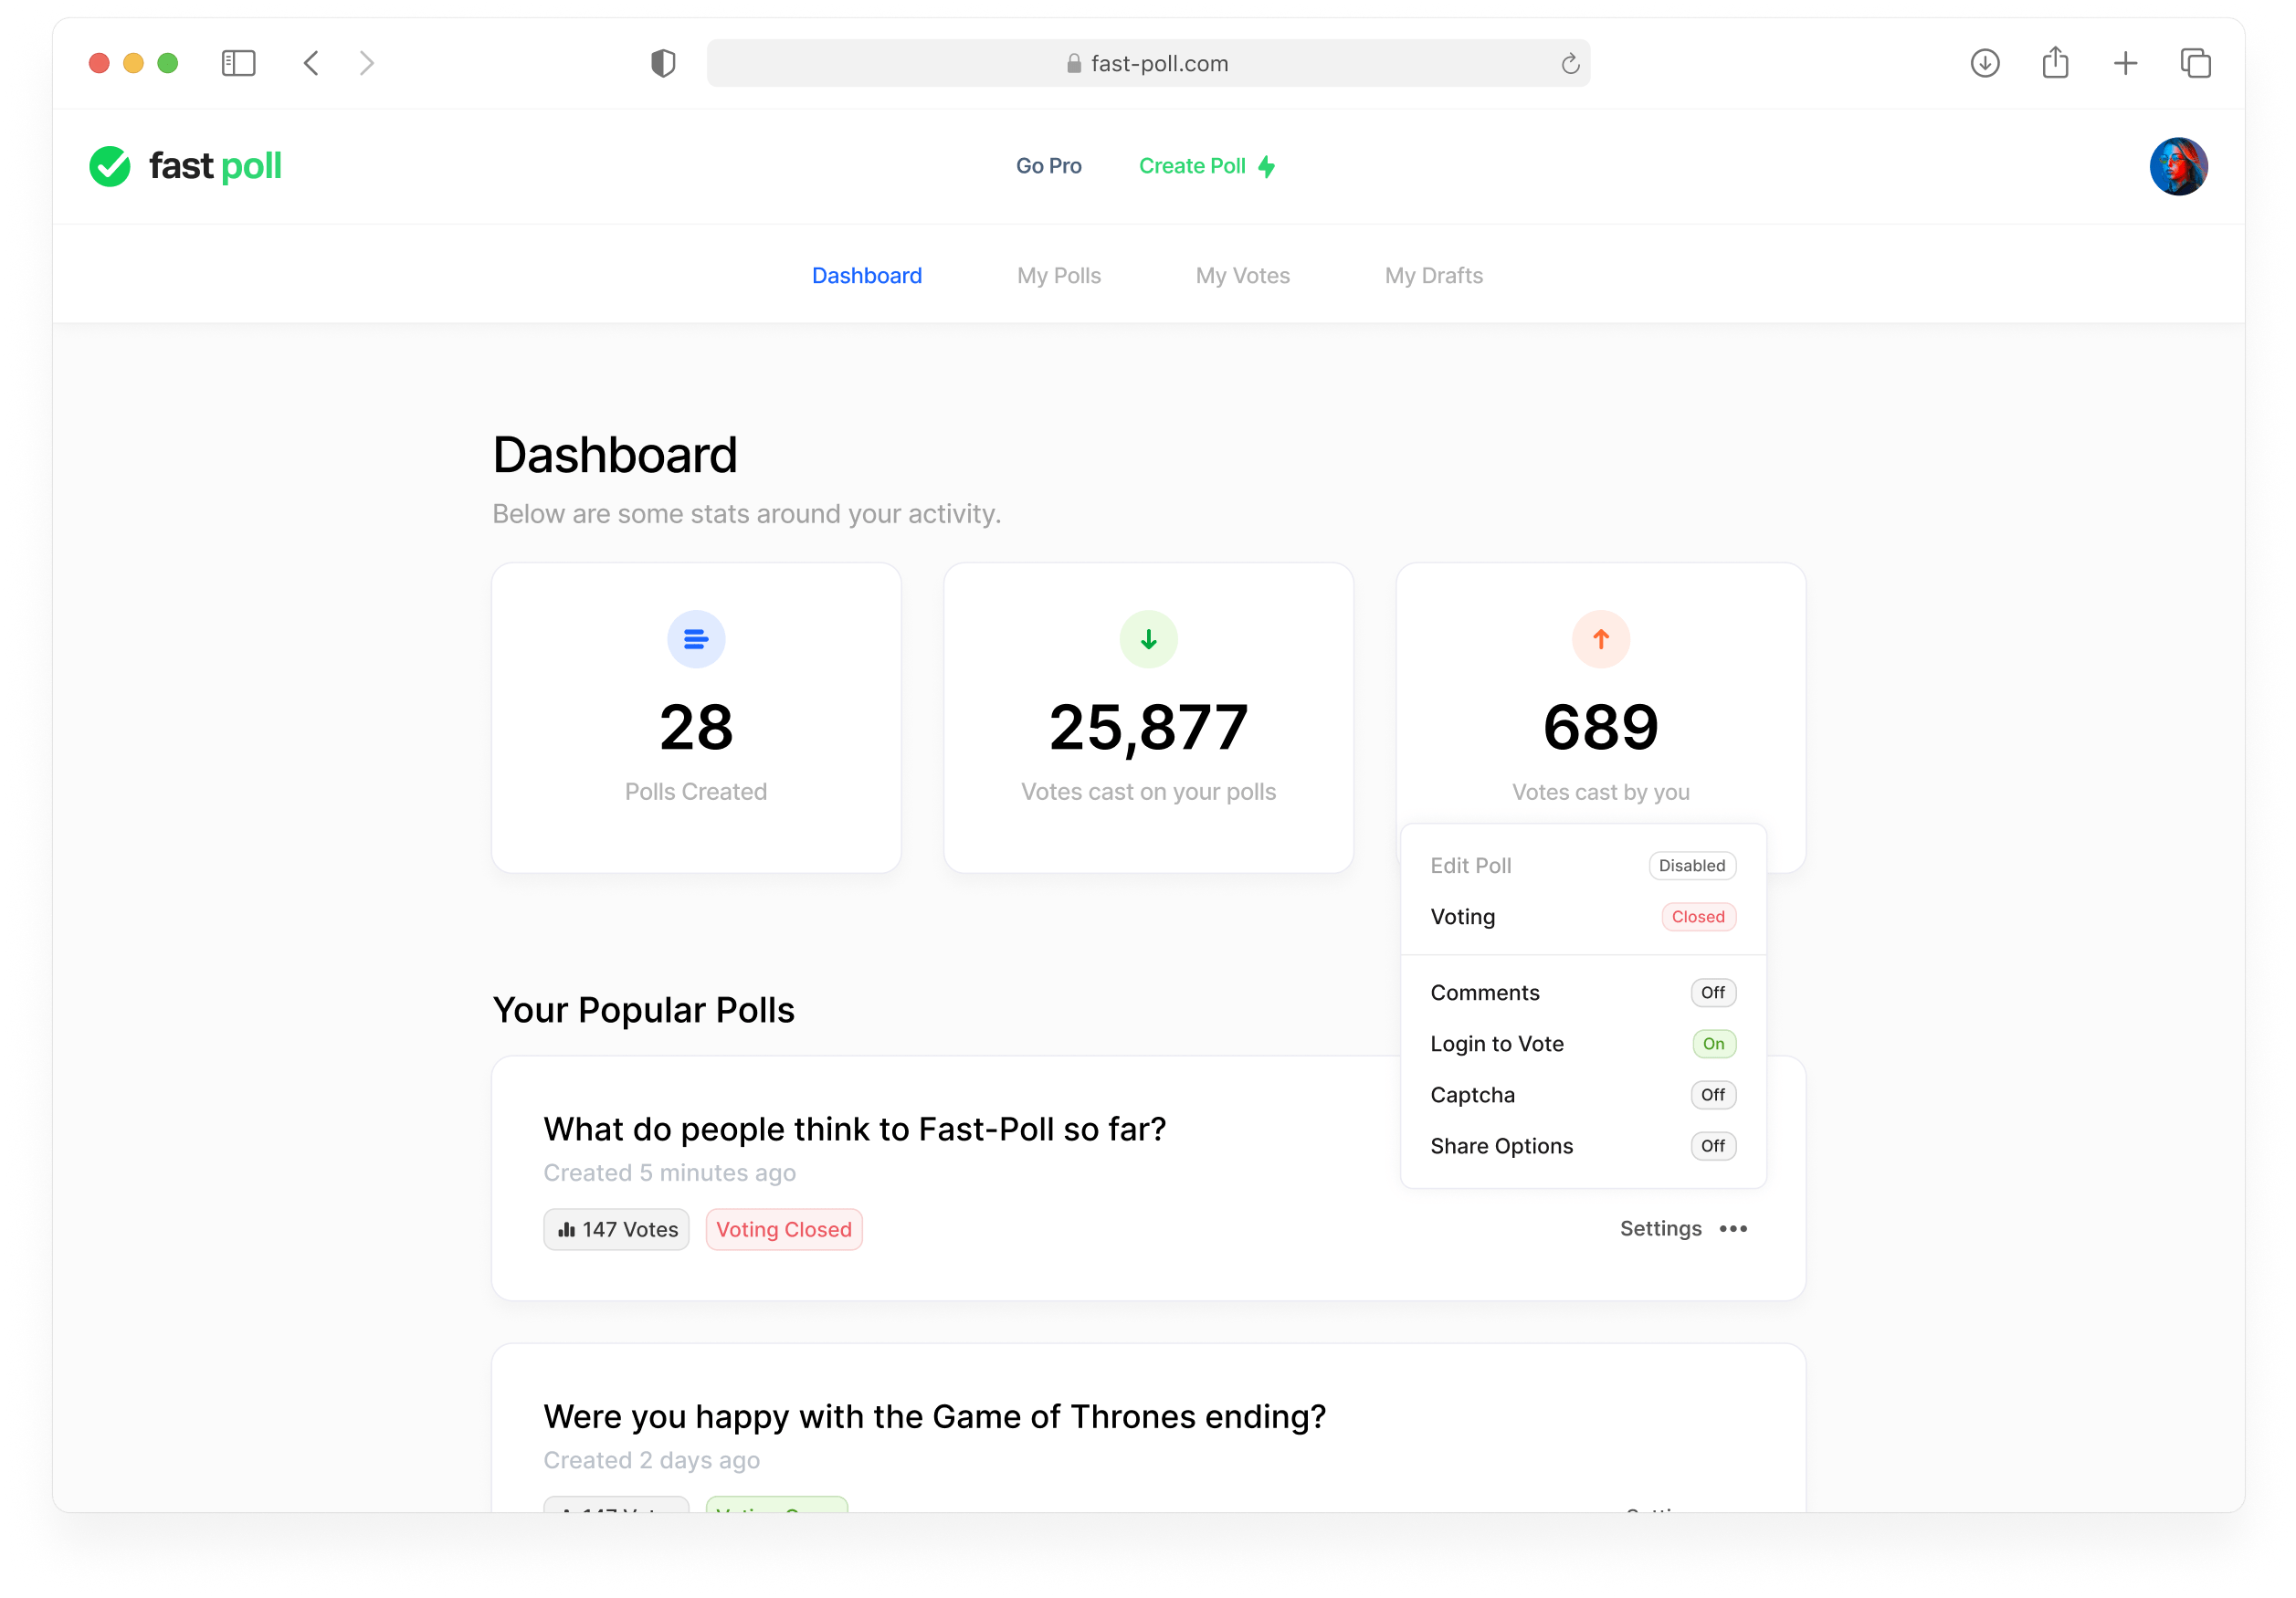Viewport: 2296px width, 1598px height.
Task: Show the tab overview icon
Action: pos(2195,64)
